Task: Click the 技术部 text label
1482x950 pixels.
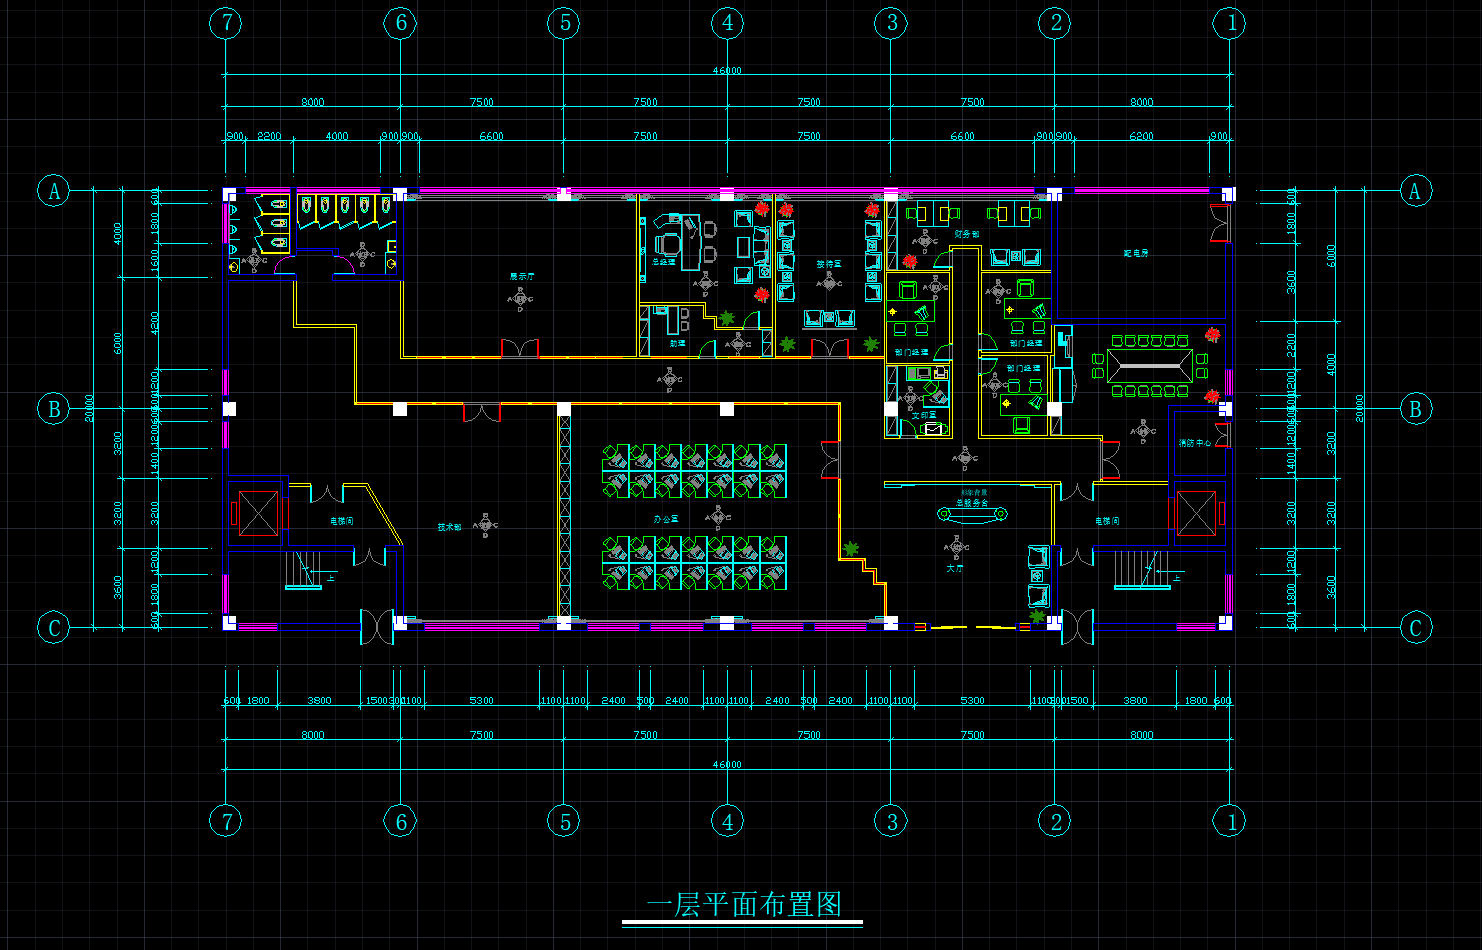Action: pos(449,527)
